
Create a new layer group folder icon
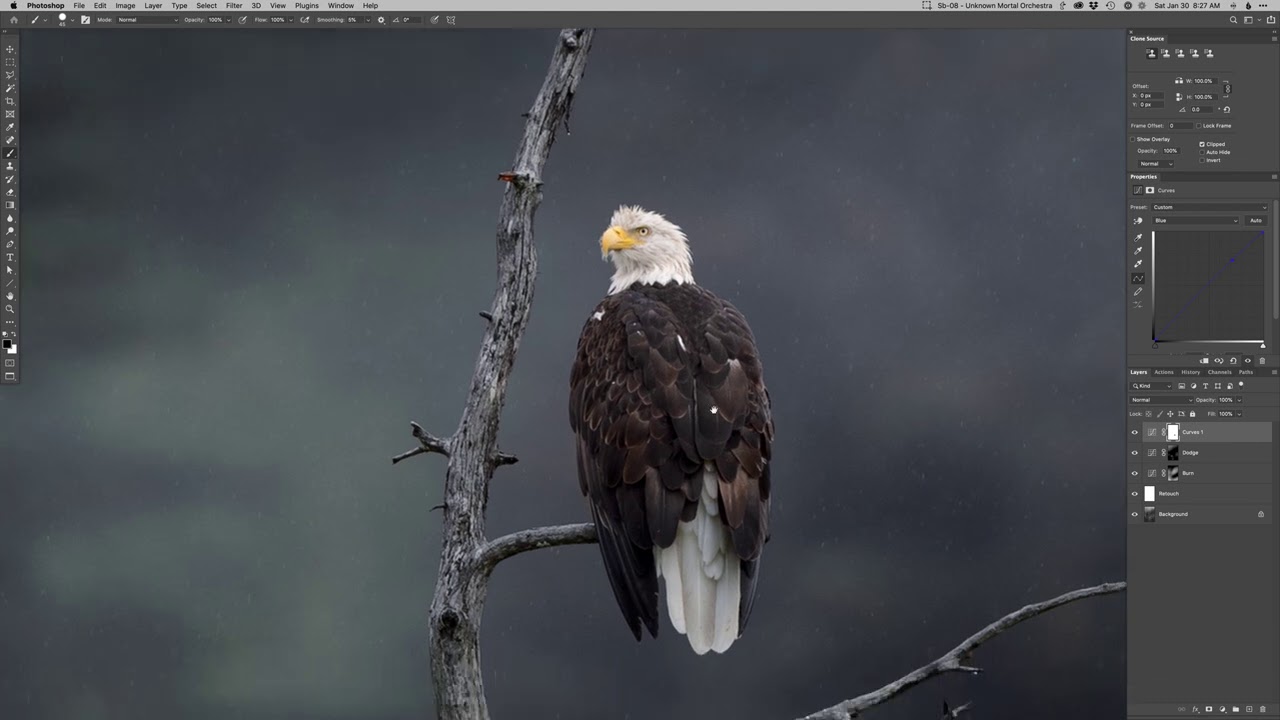coord(1236,709)
